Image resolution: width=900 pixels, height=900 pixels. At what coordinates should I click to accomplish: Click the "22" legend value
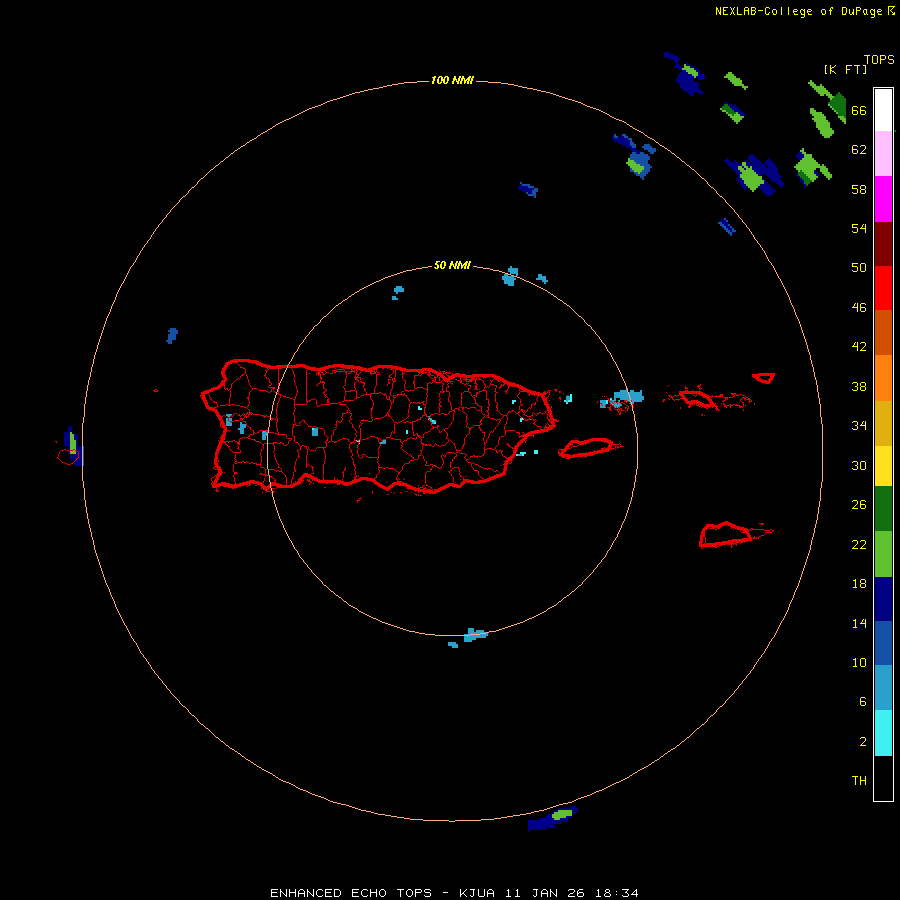point(859,545)
